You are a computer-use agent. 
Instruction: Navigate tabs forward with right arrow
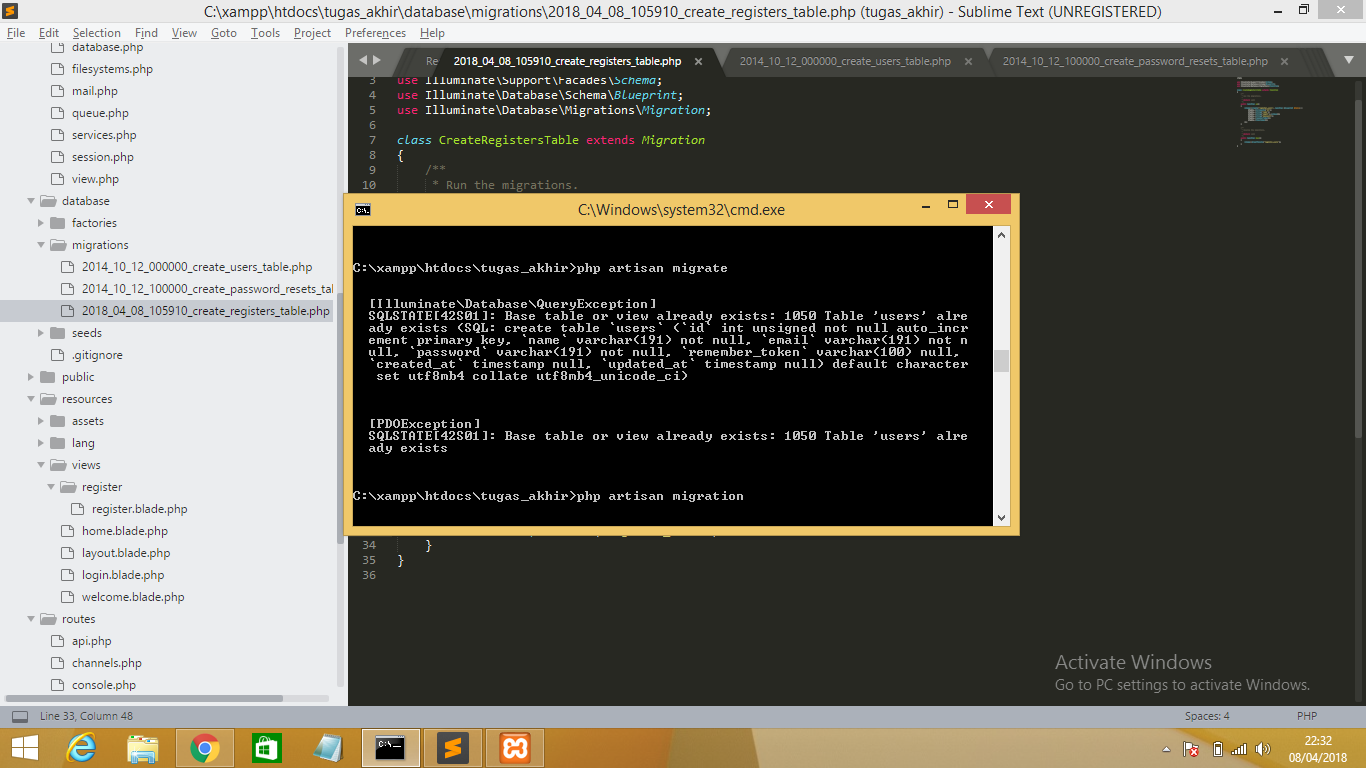(376, 61)
